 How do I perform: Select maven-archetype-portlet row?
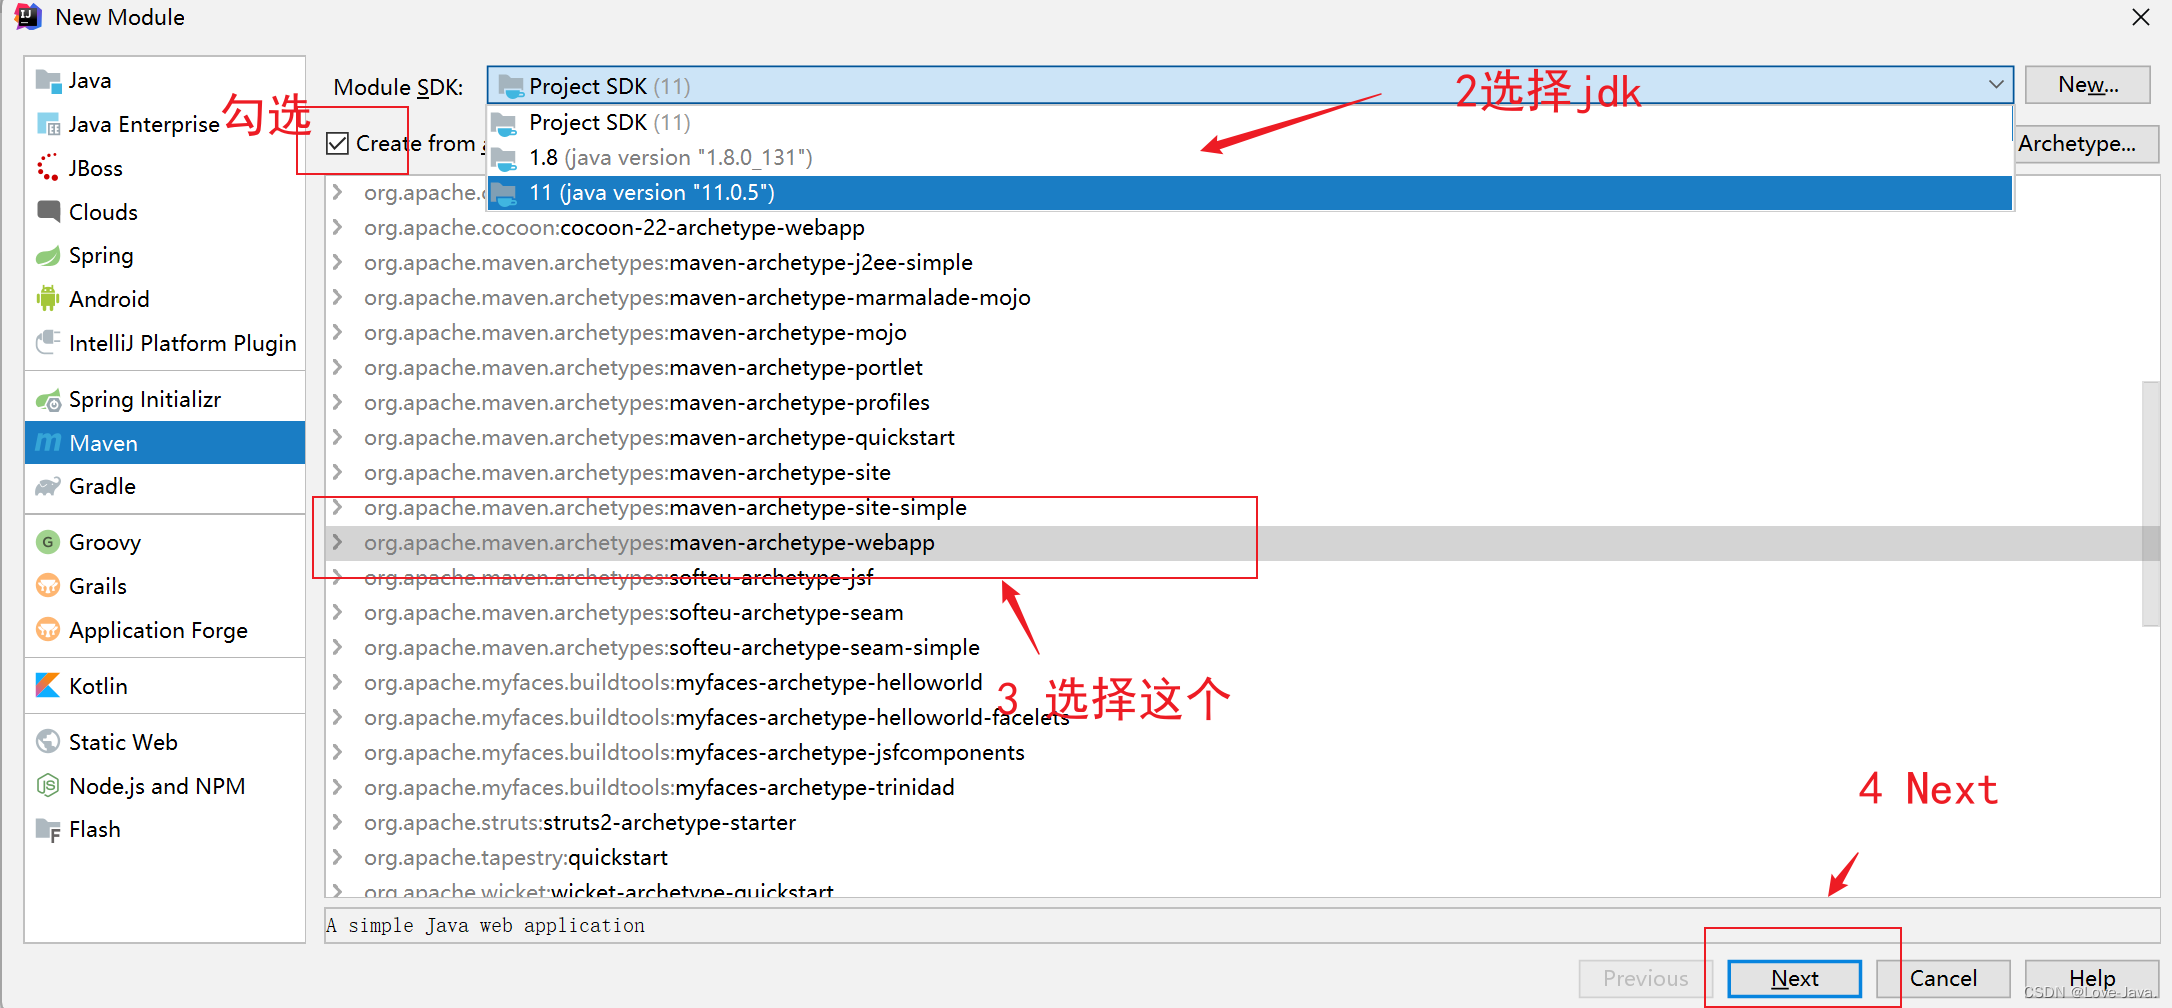pyautogui.click(x=1240, y=367)
